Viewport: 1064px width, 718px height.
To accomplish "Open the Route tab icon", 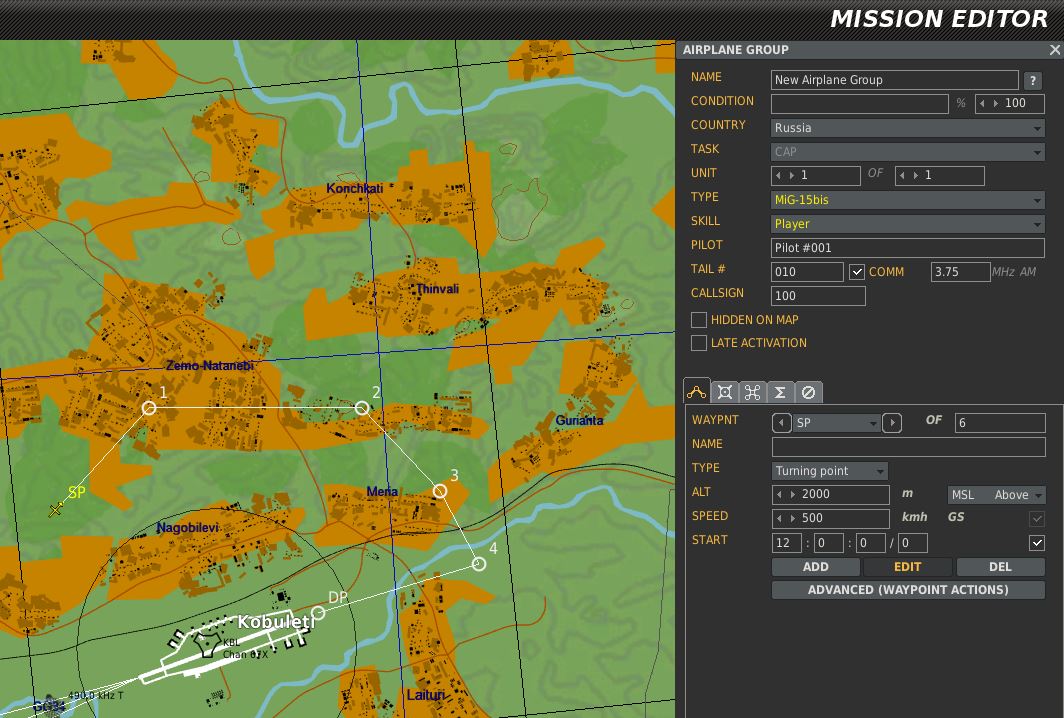I will [697, 392].
